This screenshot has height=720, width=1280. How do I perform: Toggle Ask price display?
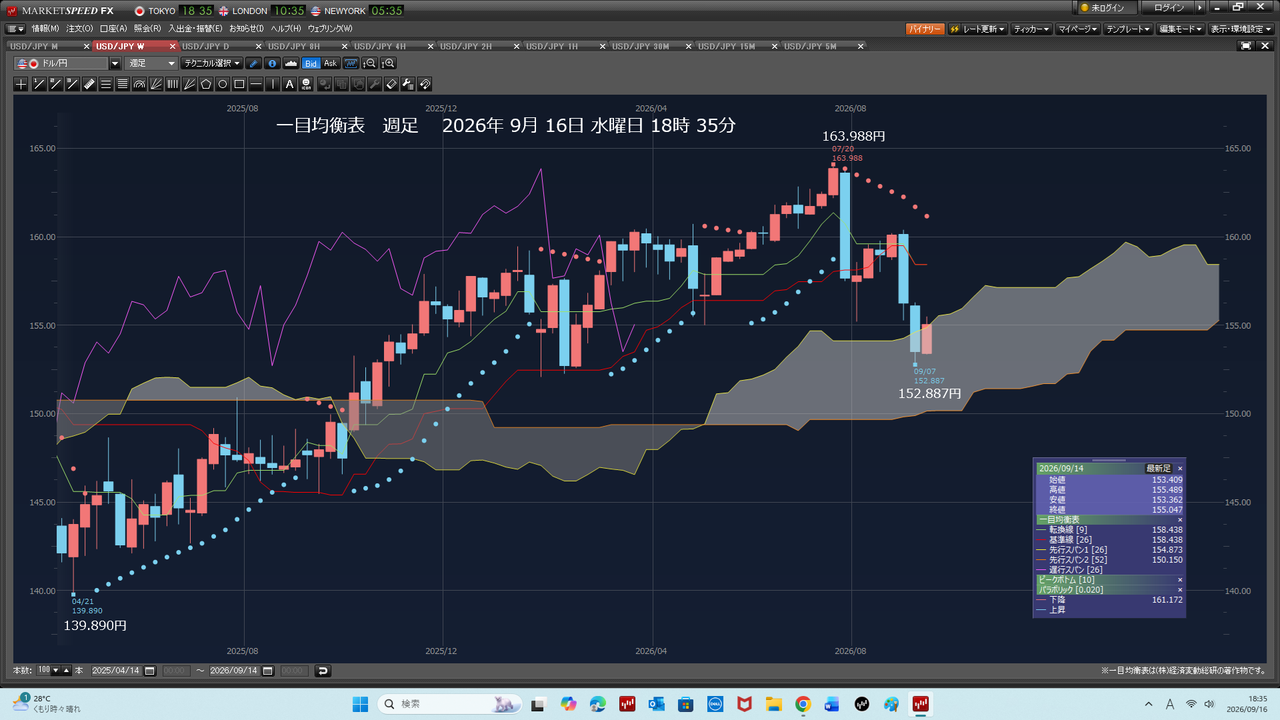pyautogui.click(x=331, y=63)
